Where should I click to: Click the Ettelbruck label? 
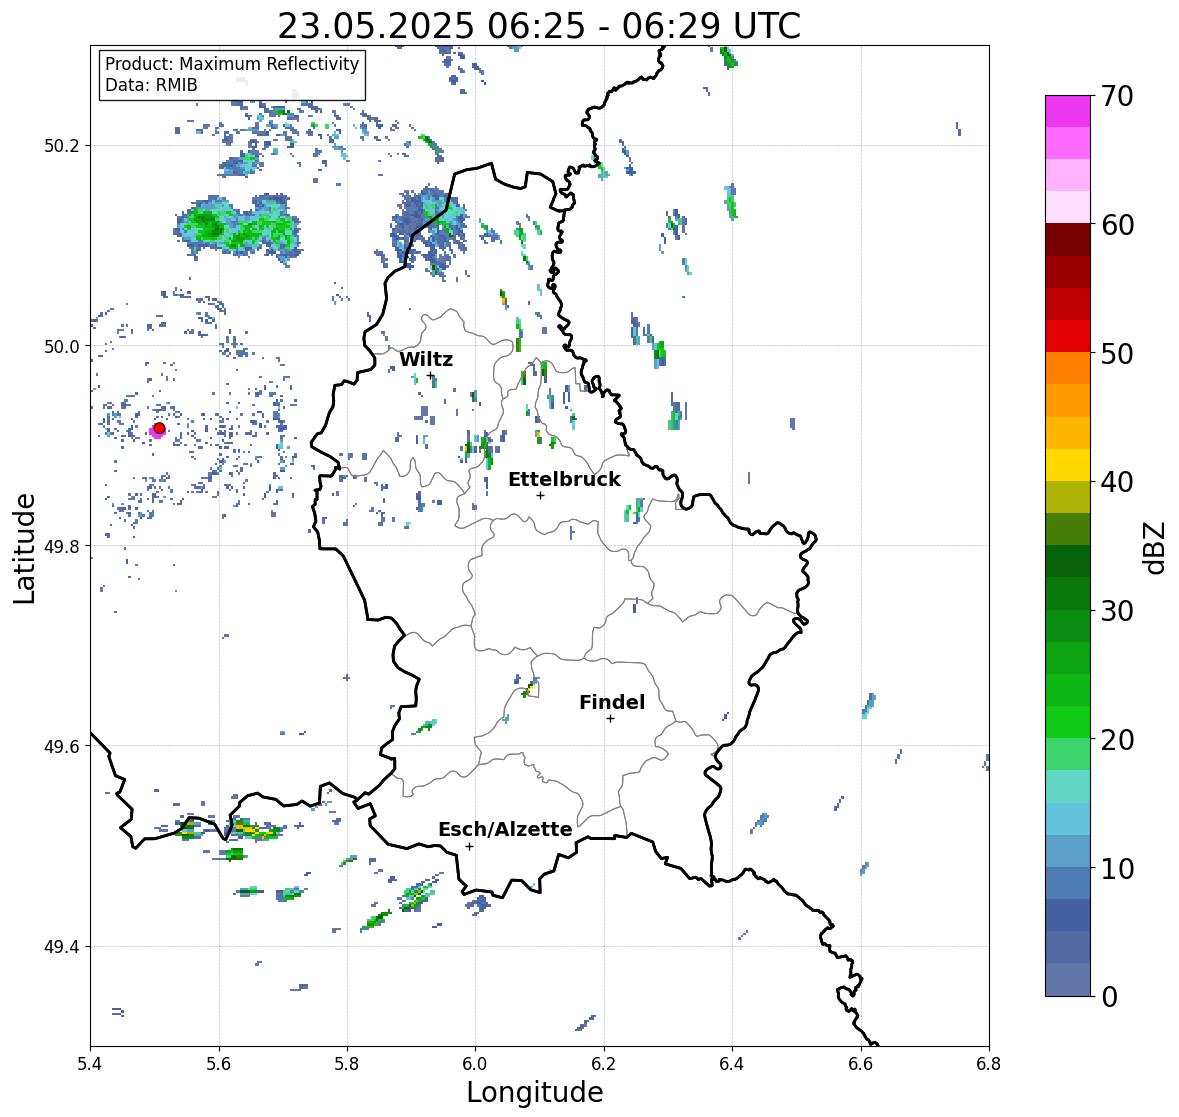pos(564,479)
